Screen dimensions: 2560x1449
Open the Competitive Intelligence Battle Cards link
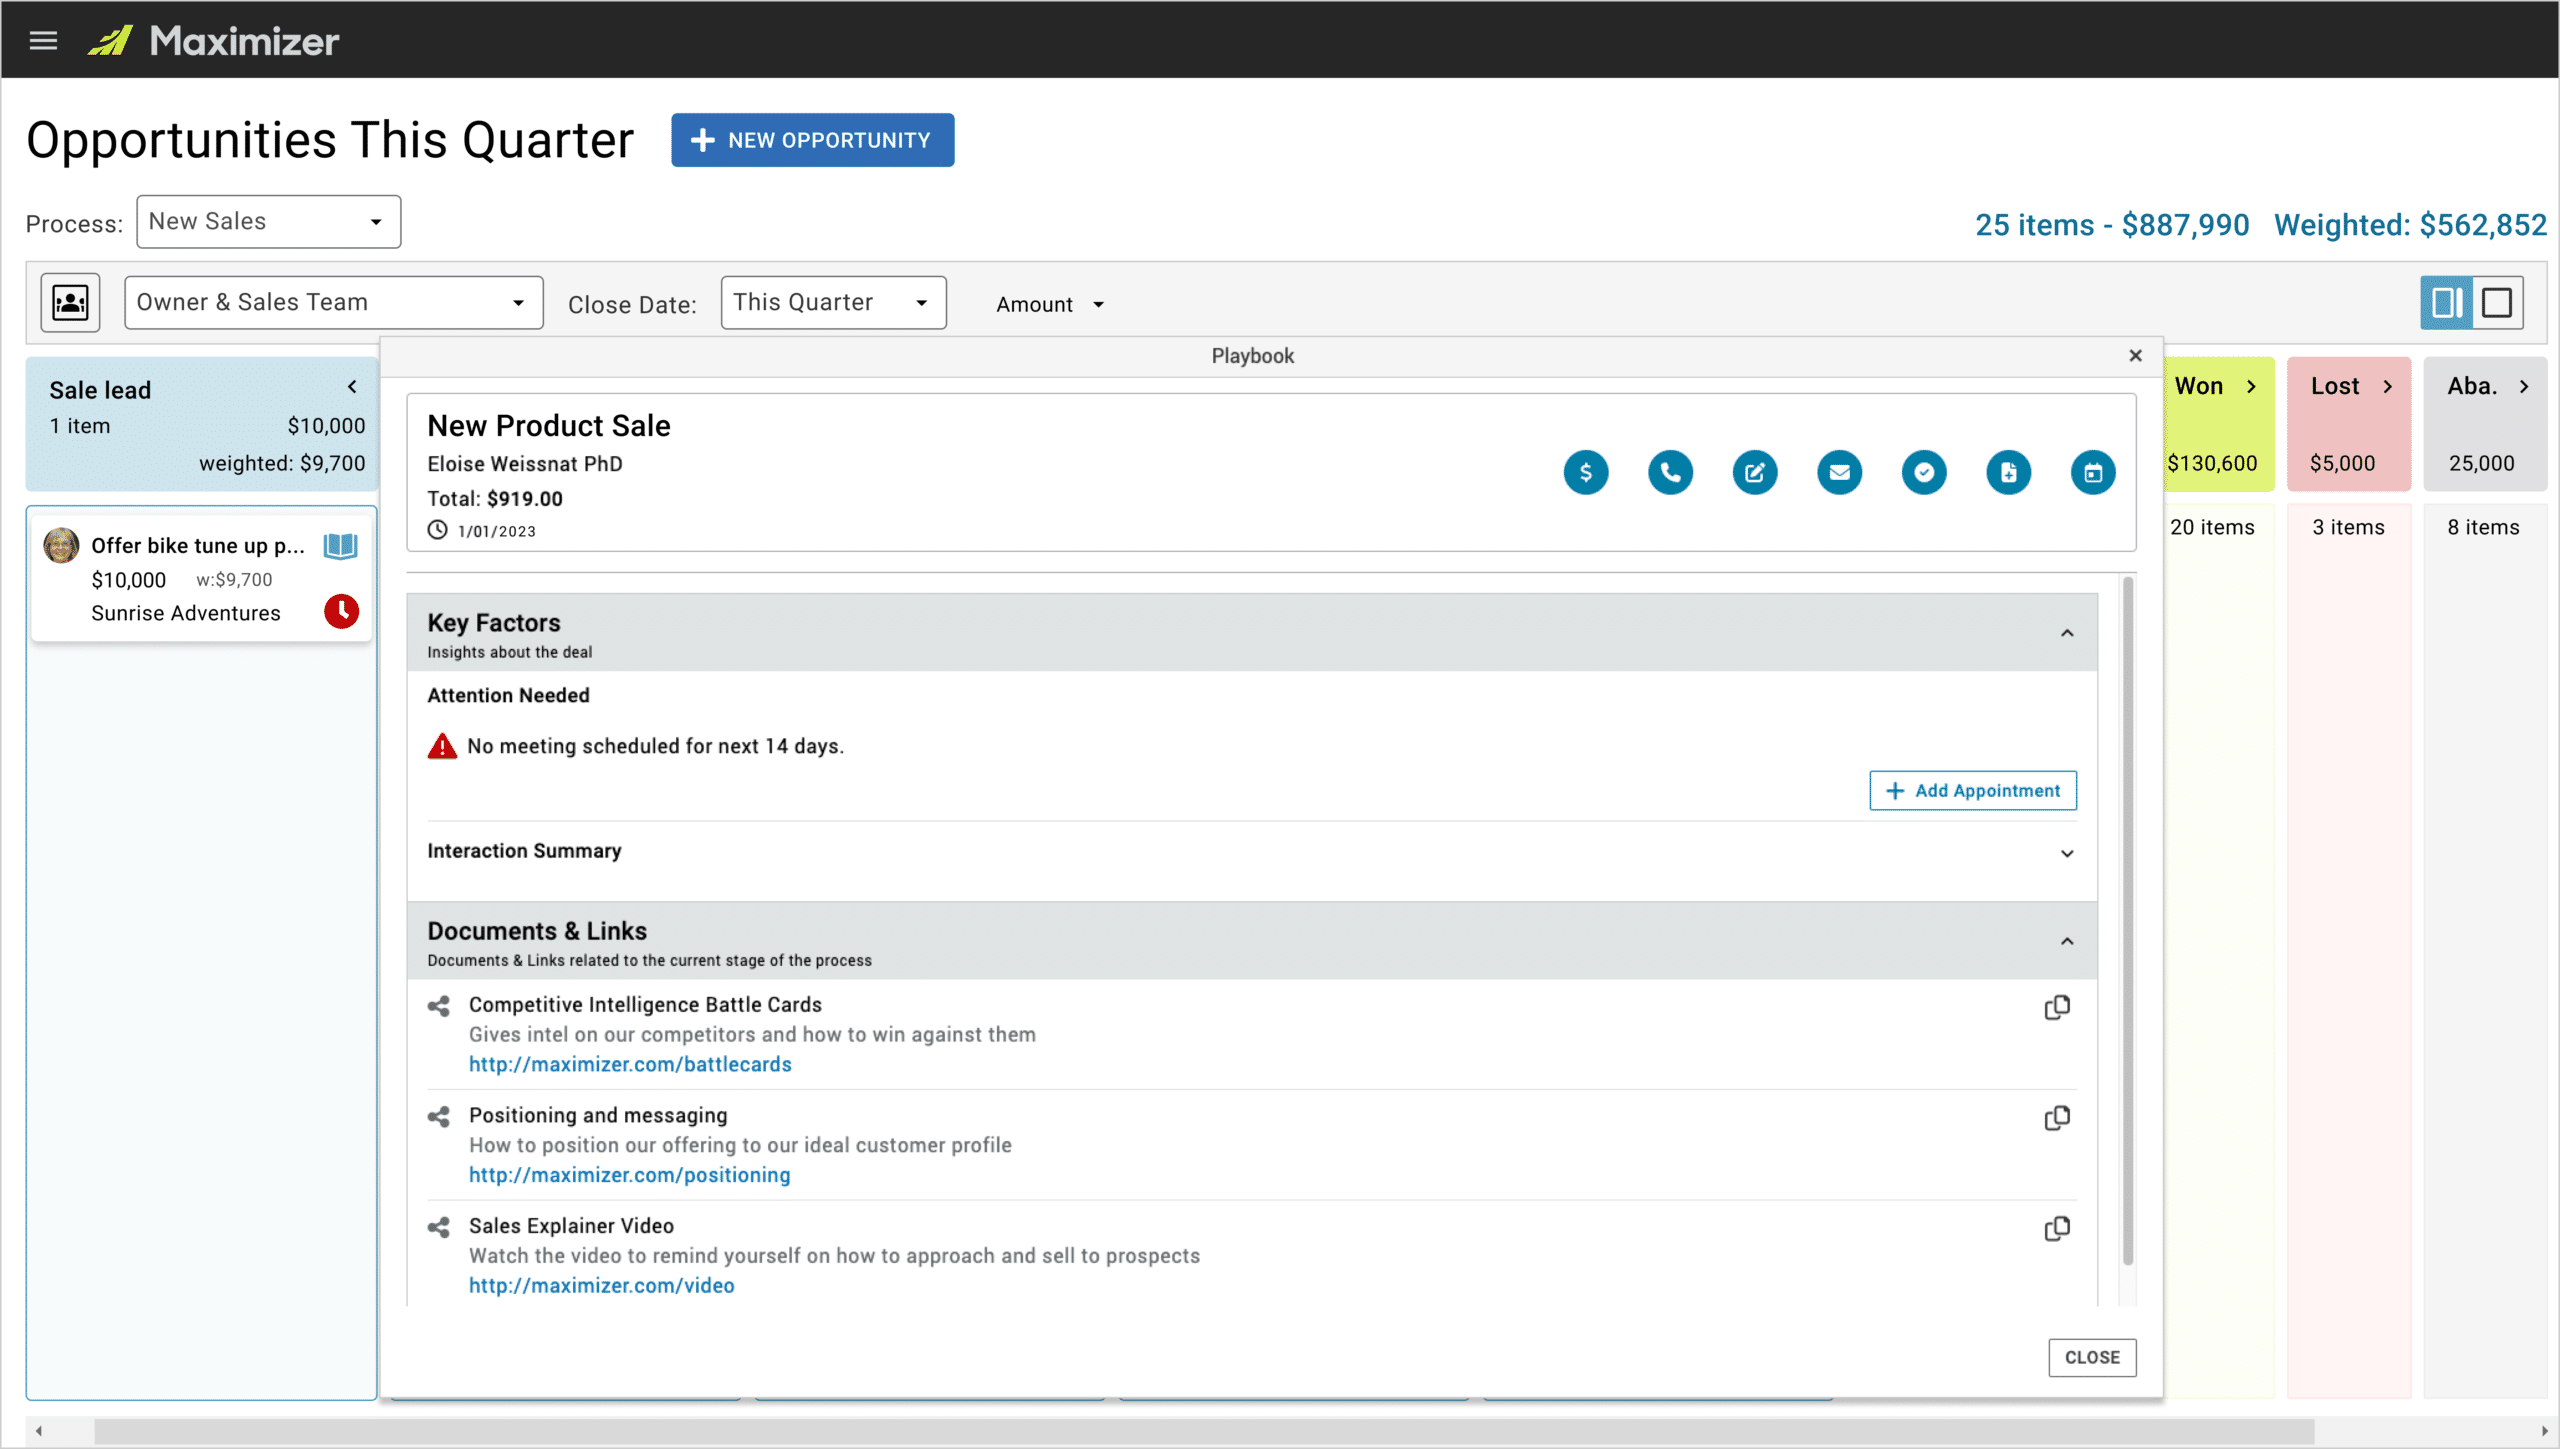coord(628,1064)
